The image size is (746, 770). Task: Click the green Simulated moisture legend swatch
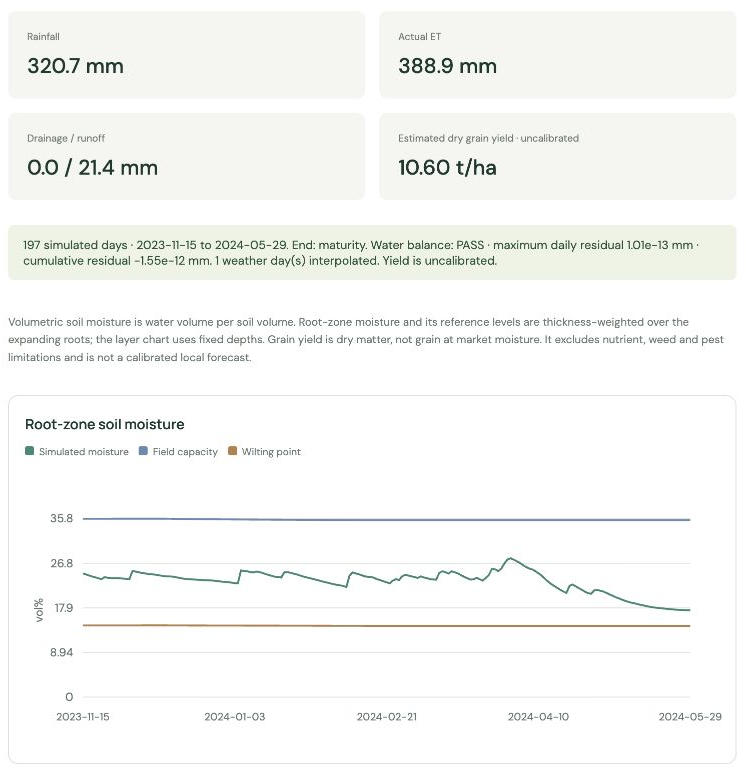(29, 451)
